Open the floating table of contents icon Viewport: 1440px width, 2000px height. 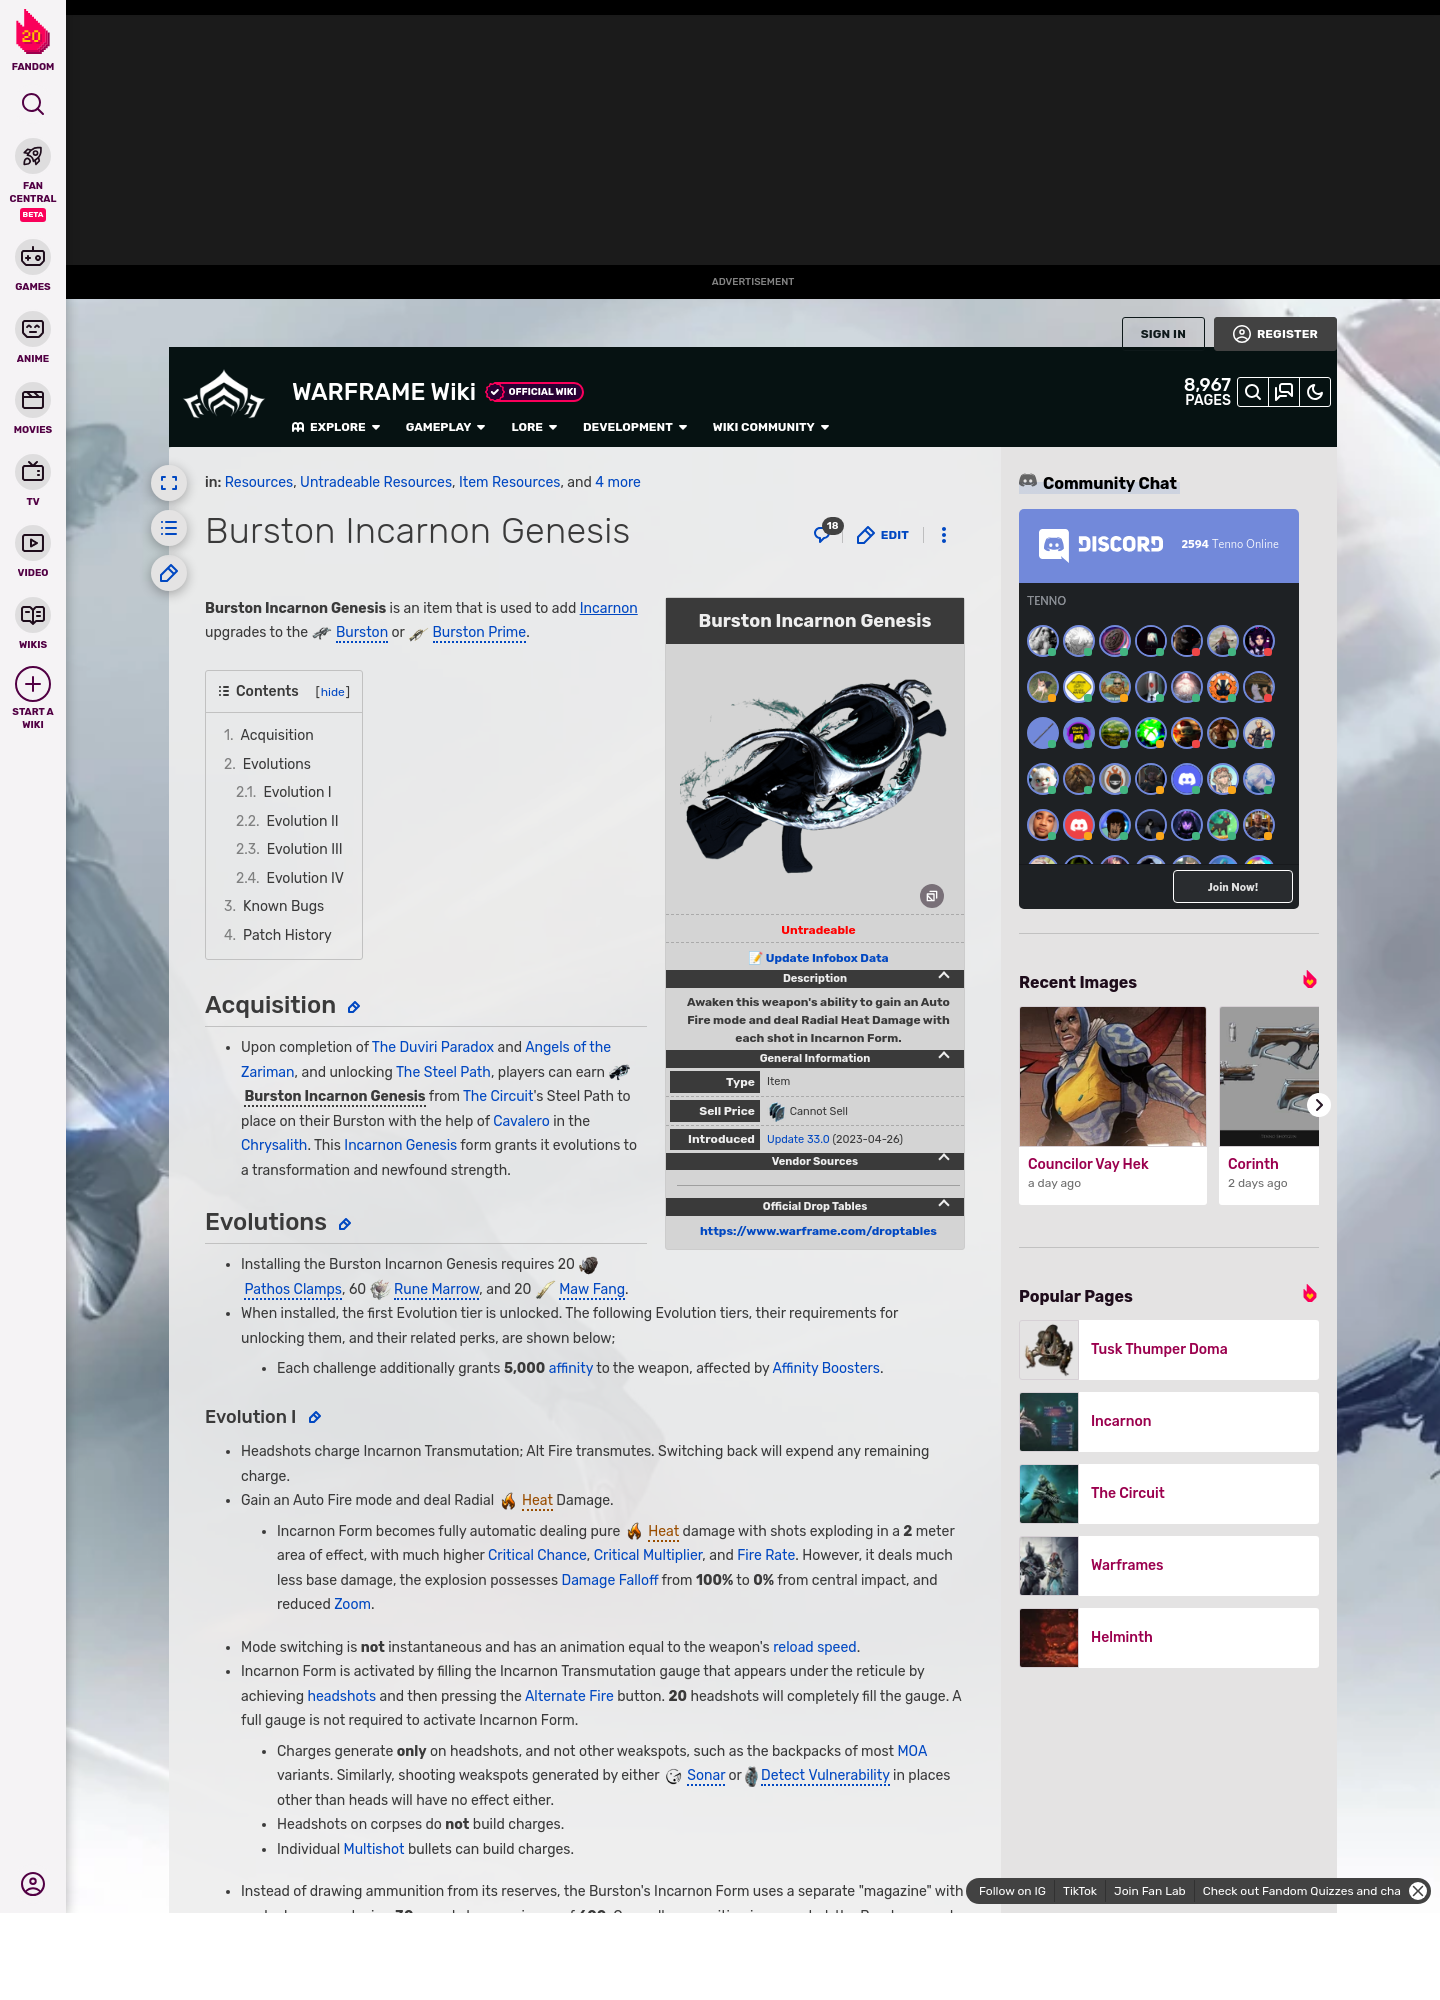pyautogui.click(x=169, y=528)
